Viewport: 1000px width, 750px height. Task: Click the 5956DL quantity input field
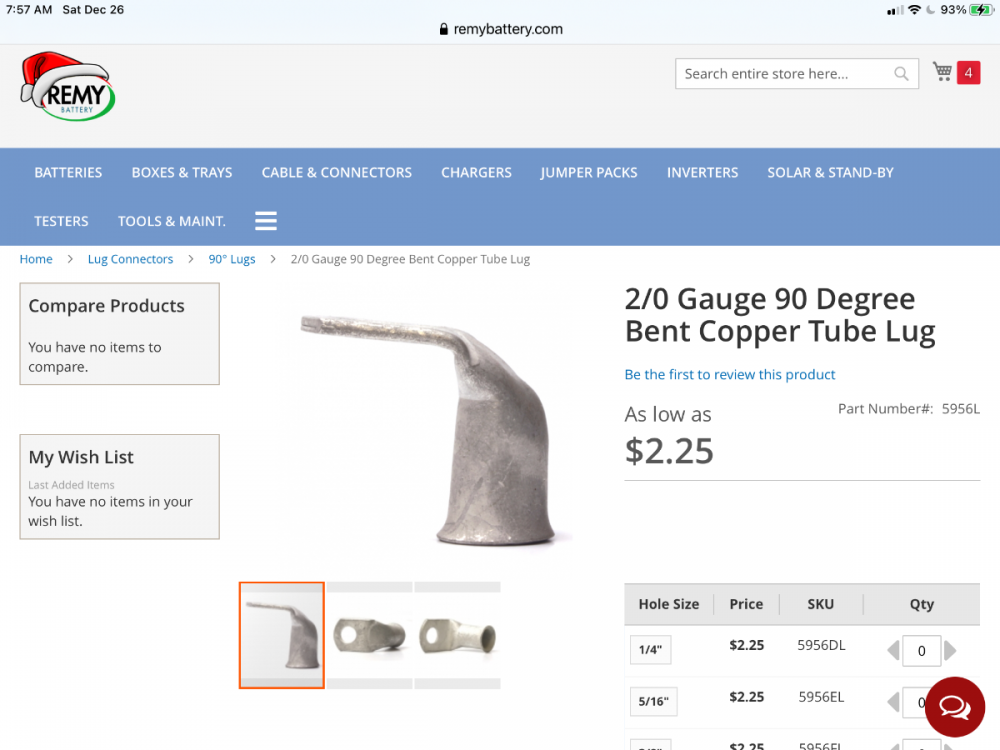coord(922,651)
